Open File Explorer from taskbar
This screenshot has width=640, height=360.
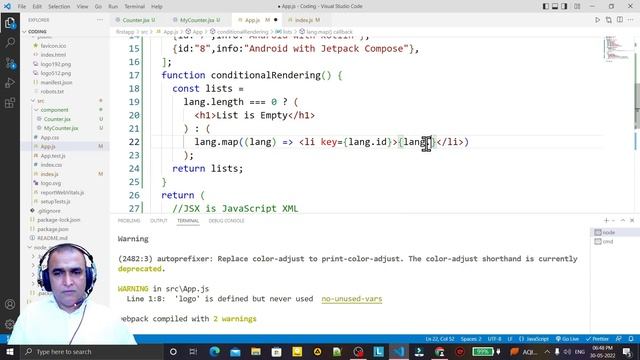click(256, 351)
